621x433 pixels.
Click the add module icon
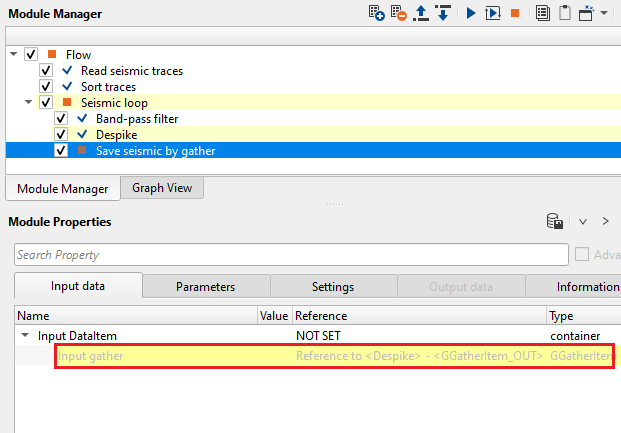pyautogui.click(x=376, y=13)
